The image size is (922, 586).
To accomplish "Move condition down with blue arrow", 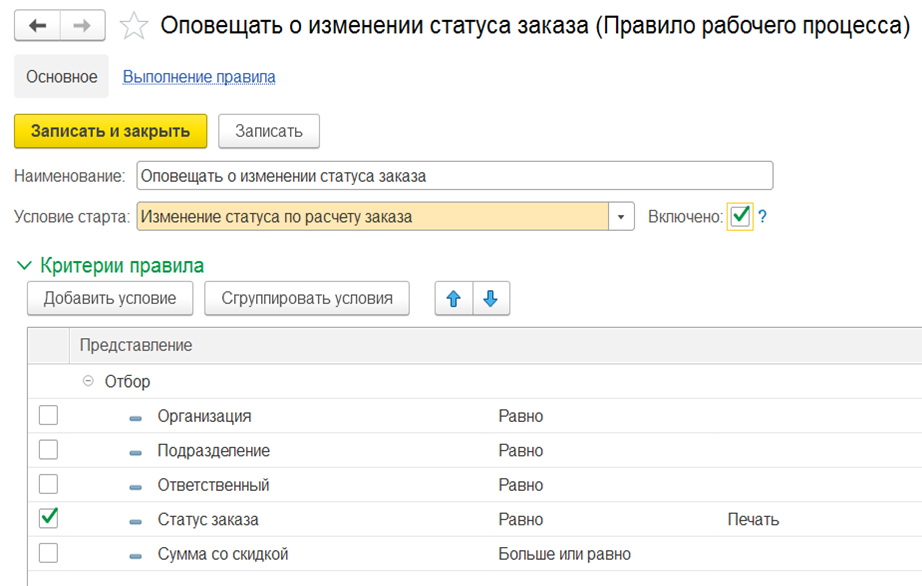I will 490,298.
